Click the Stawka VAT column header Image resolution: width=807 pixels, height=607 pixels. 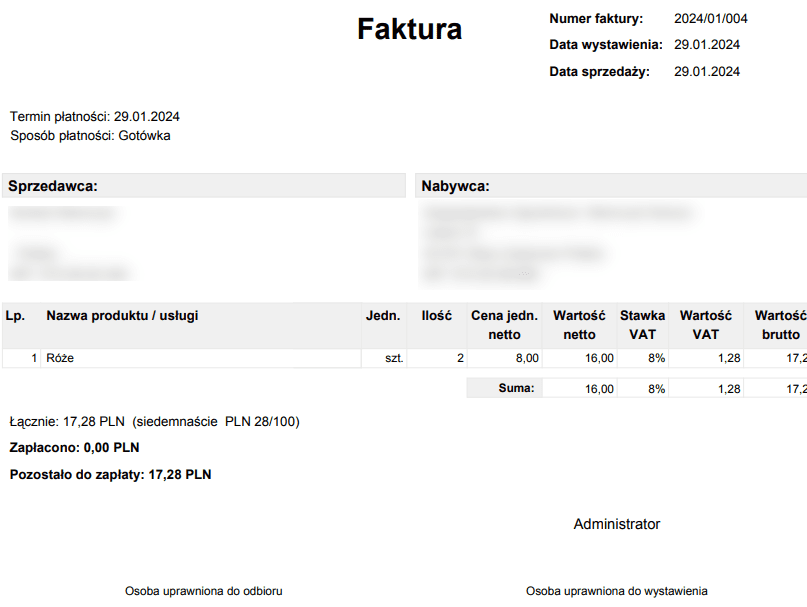coord(642,325)
